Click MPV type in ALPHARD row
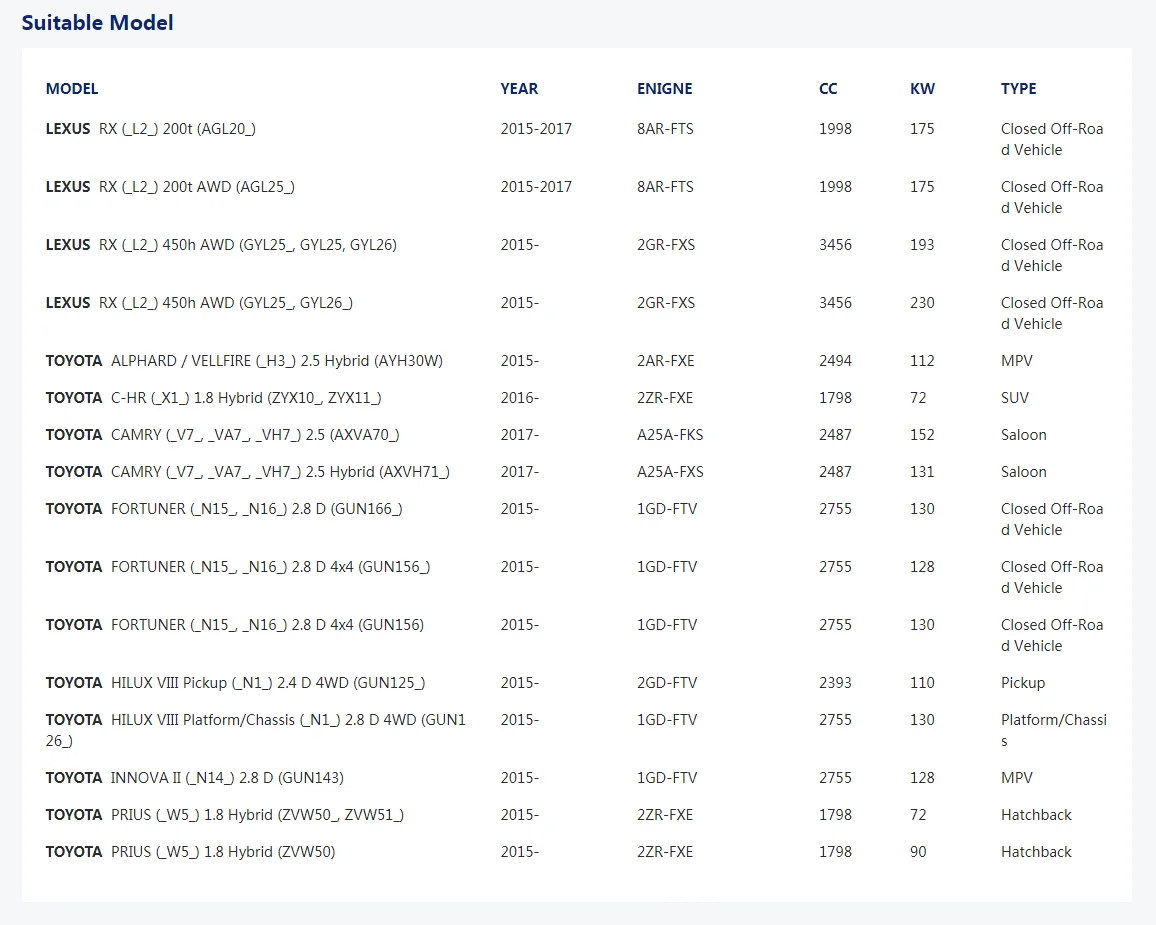Screen dimensions: 1156x925 (1017, 360)
